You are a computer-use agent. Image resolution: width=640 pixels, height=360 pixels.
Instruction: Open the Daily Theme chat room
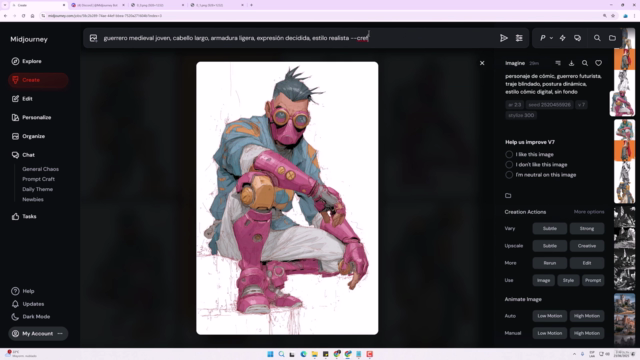38,189
